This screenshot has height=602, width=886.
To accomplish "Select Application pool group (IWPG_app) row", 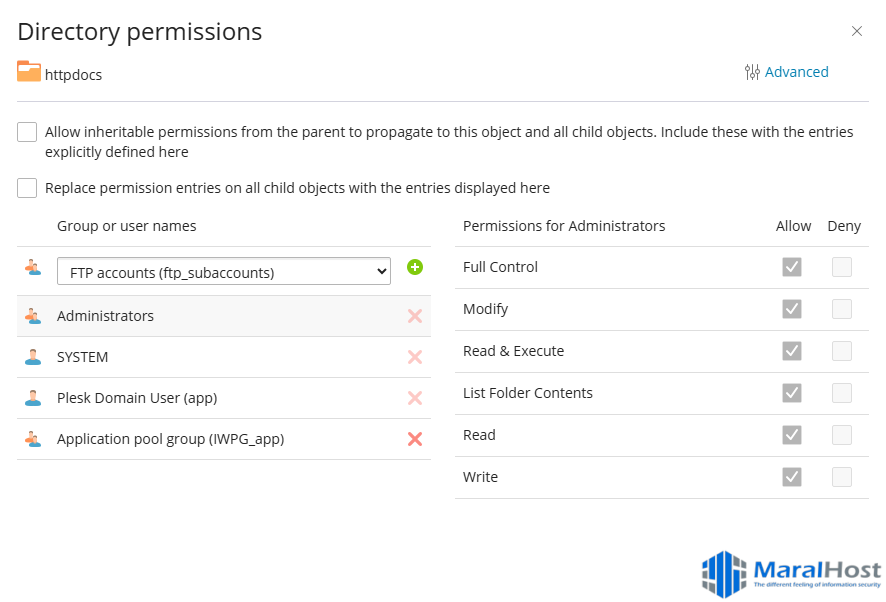I will click(x=170, y=439).
